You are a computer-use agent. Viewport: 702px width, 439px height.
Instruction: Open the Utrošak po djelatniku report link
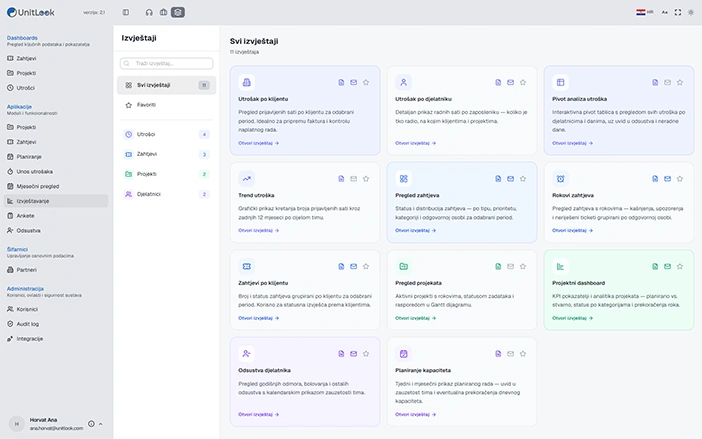[x=415, y=143]
